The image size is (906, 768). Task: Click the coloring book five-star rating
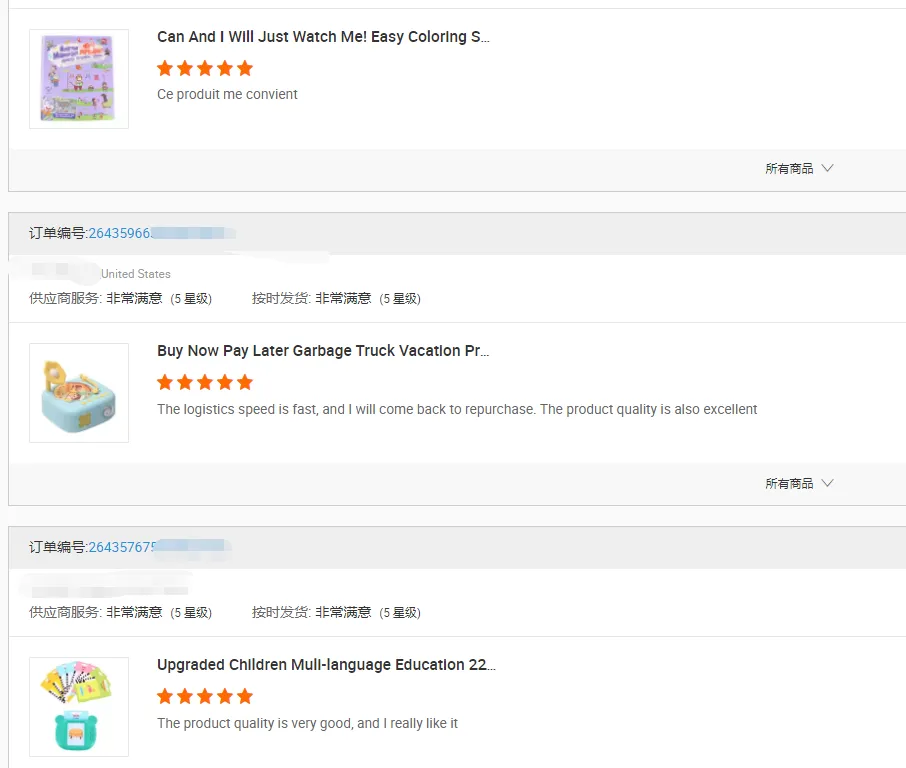(205, 68)
